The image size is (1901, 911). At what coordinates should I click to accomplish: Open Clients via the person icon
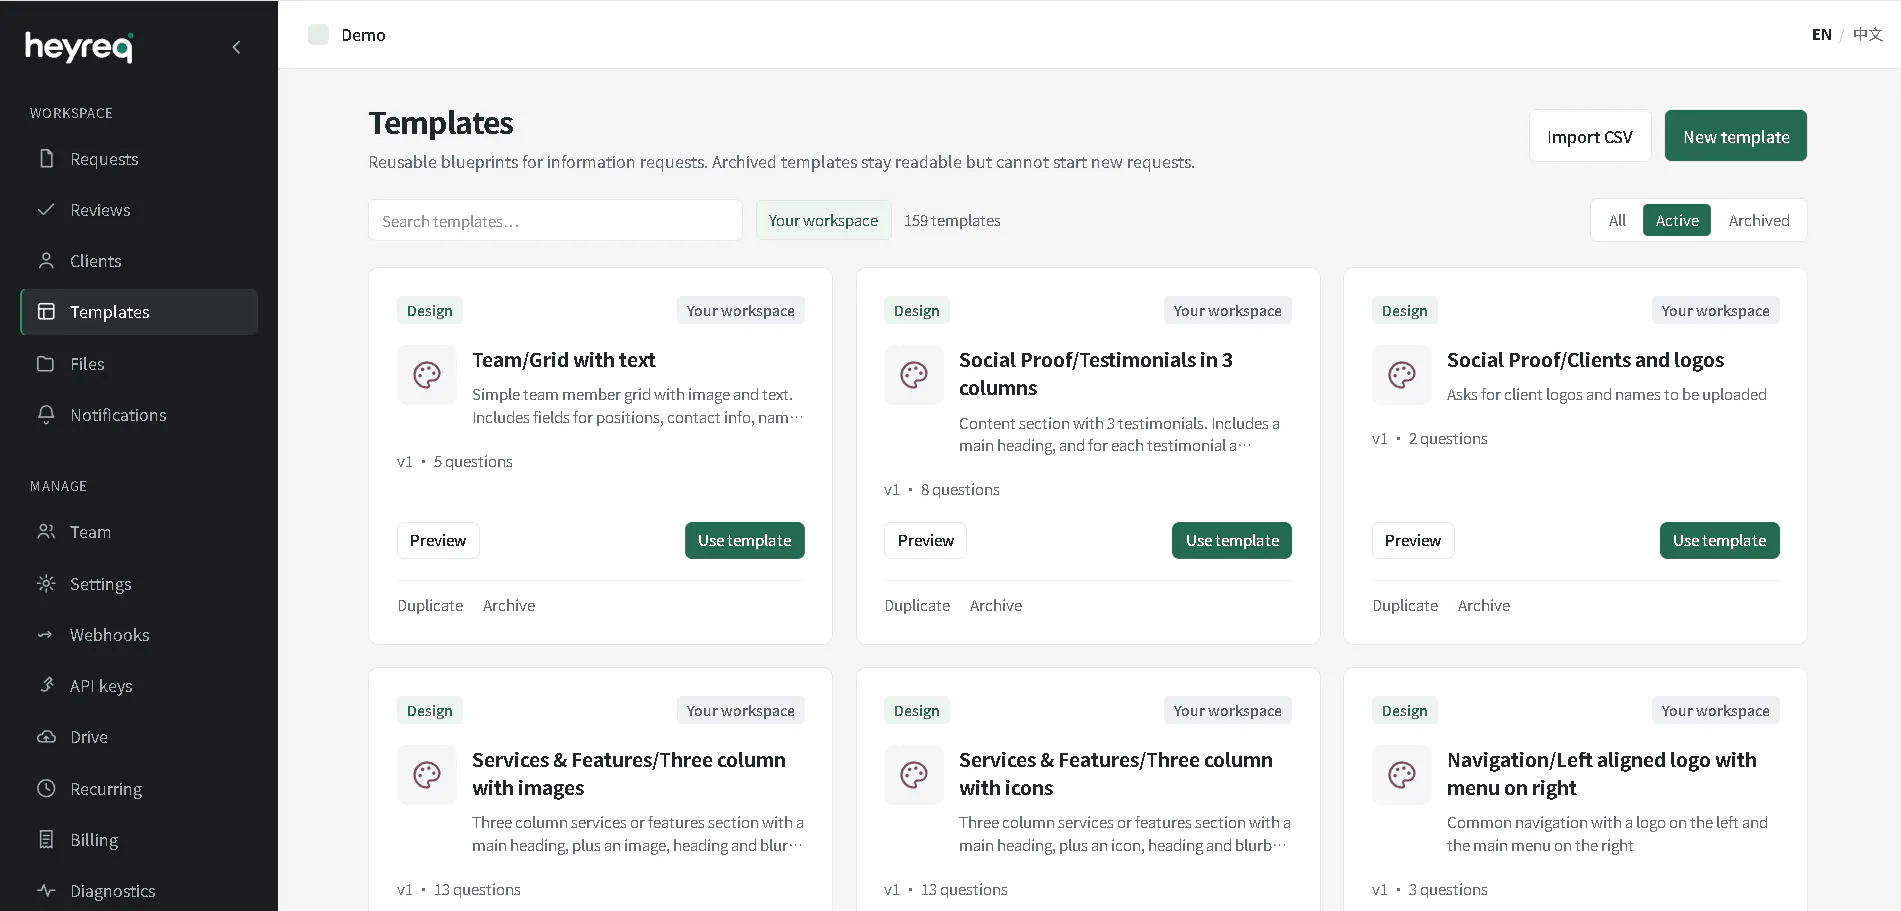pos(46,260)
